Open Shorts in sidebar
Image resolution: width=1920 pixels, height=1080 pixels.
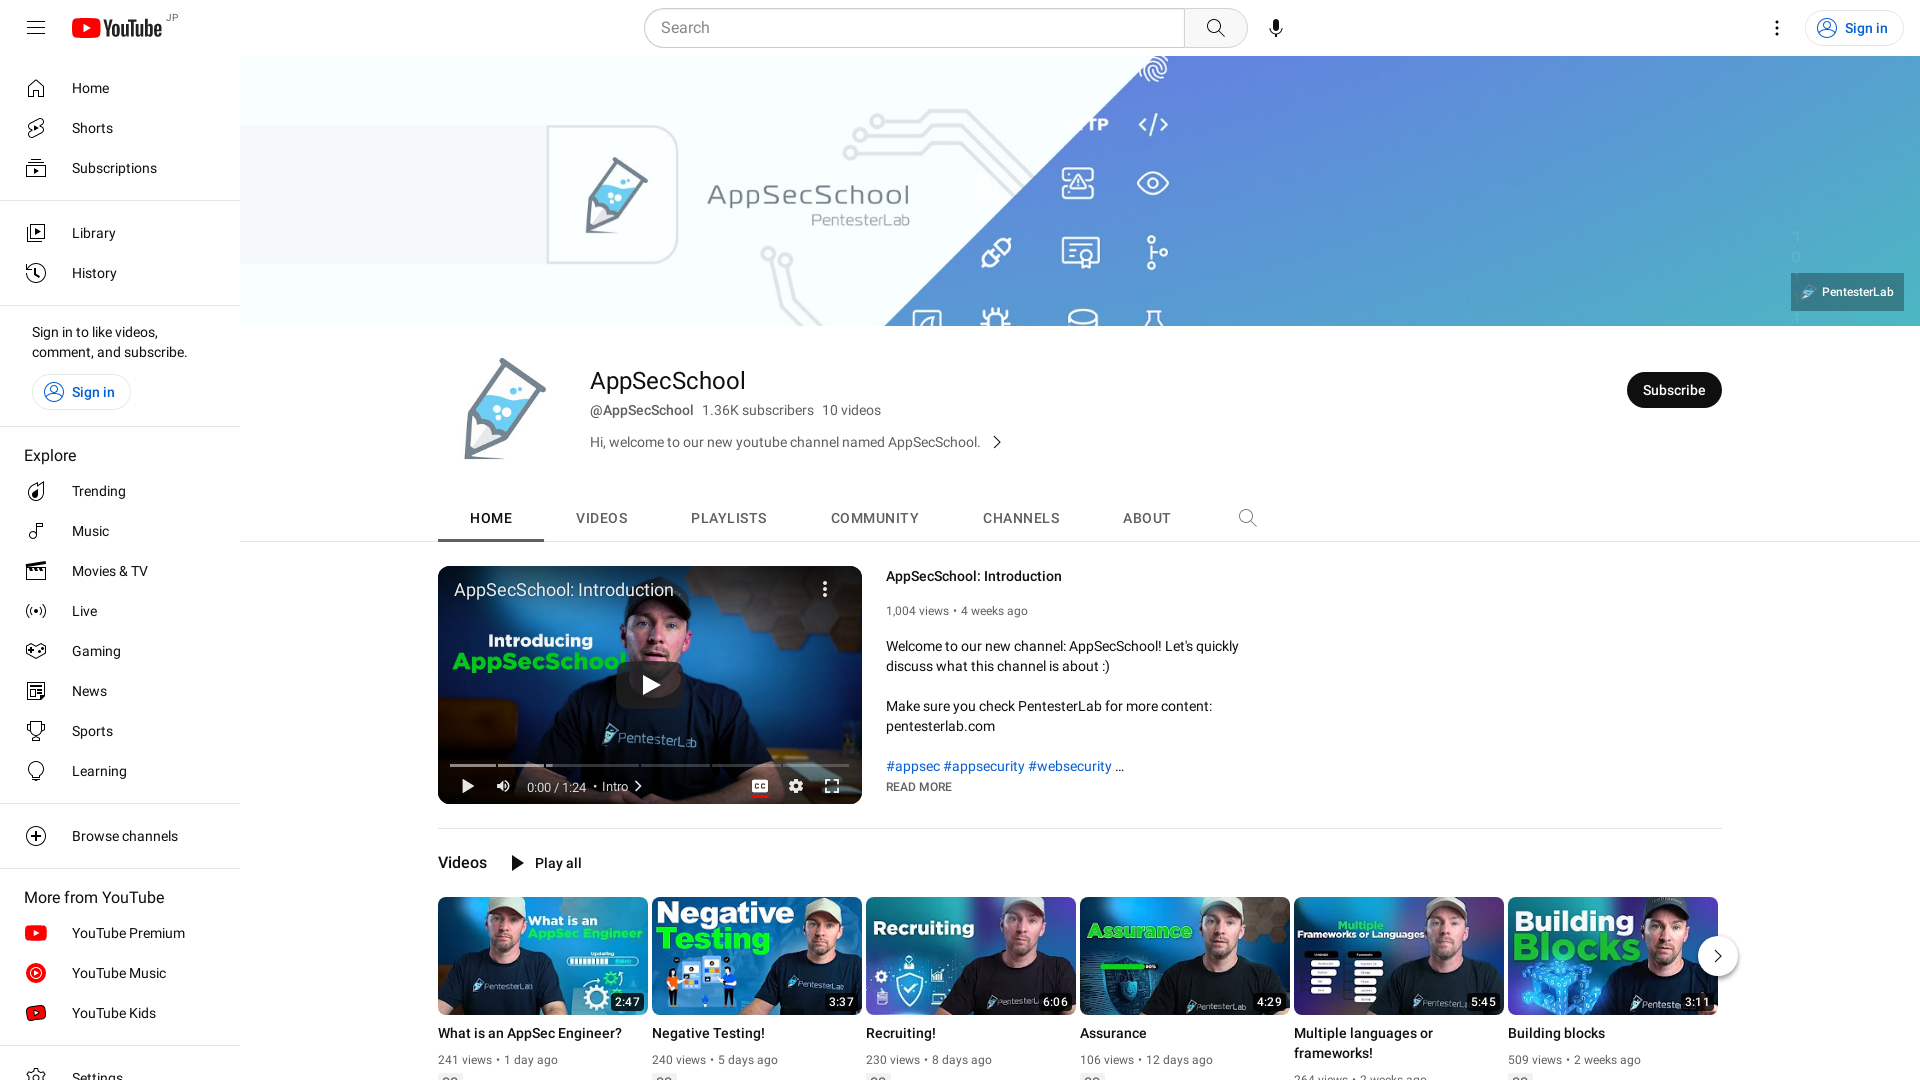(x=120, y=128)
